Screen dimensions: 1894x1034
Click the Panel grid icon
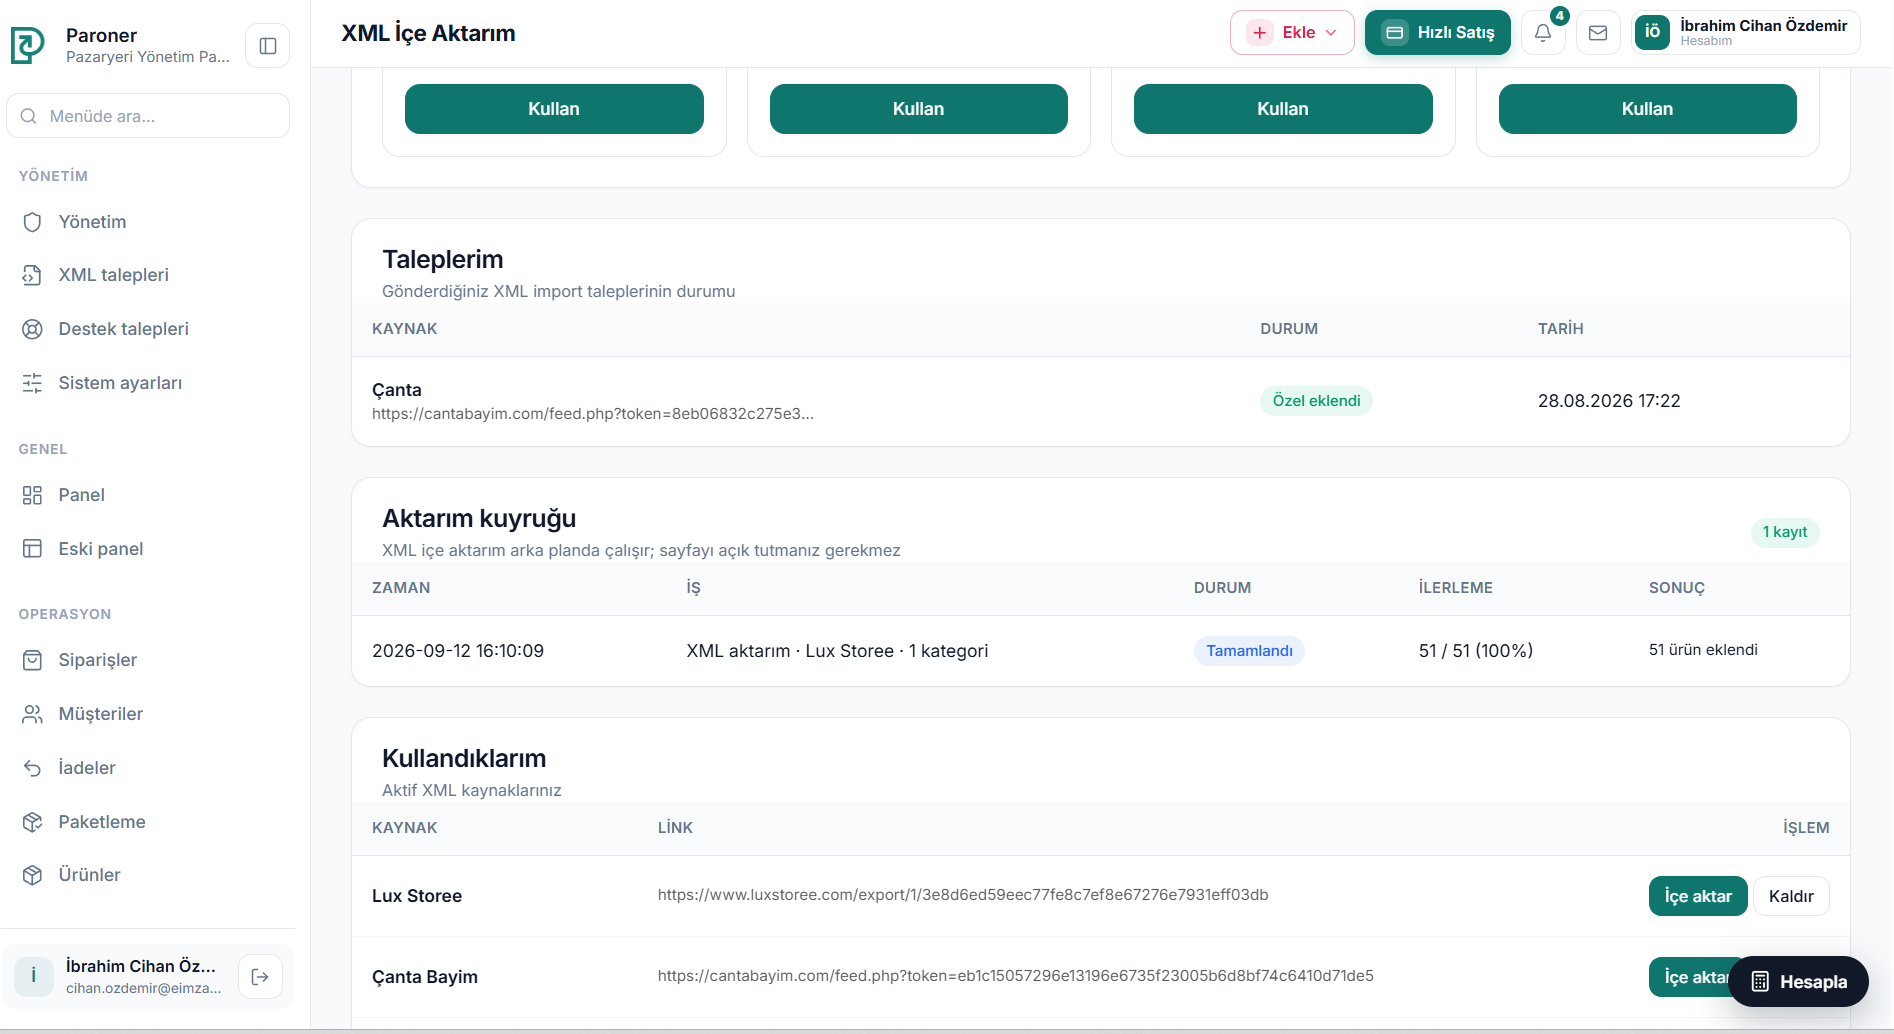(33, 495)
